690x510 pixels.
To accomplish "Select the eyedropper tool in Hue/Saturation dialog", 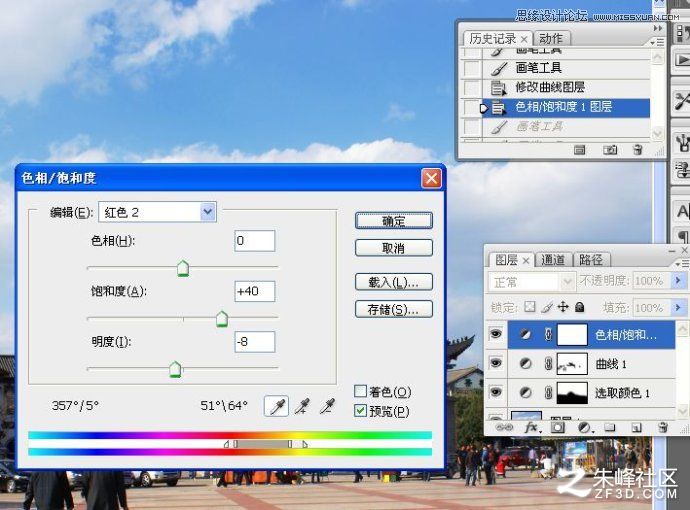I will coord(276,406).
